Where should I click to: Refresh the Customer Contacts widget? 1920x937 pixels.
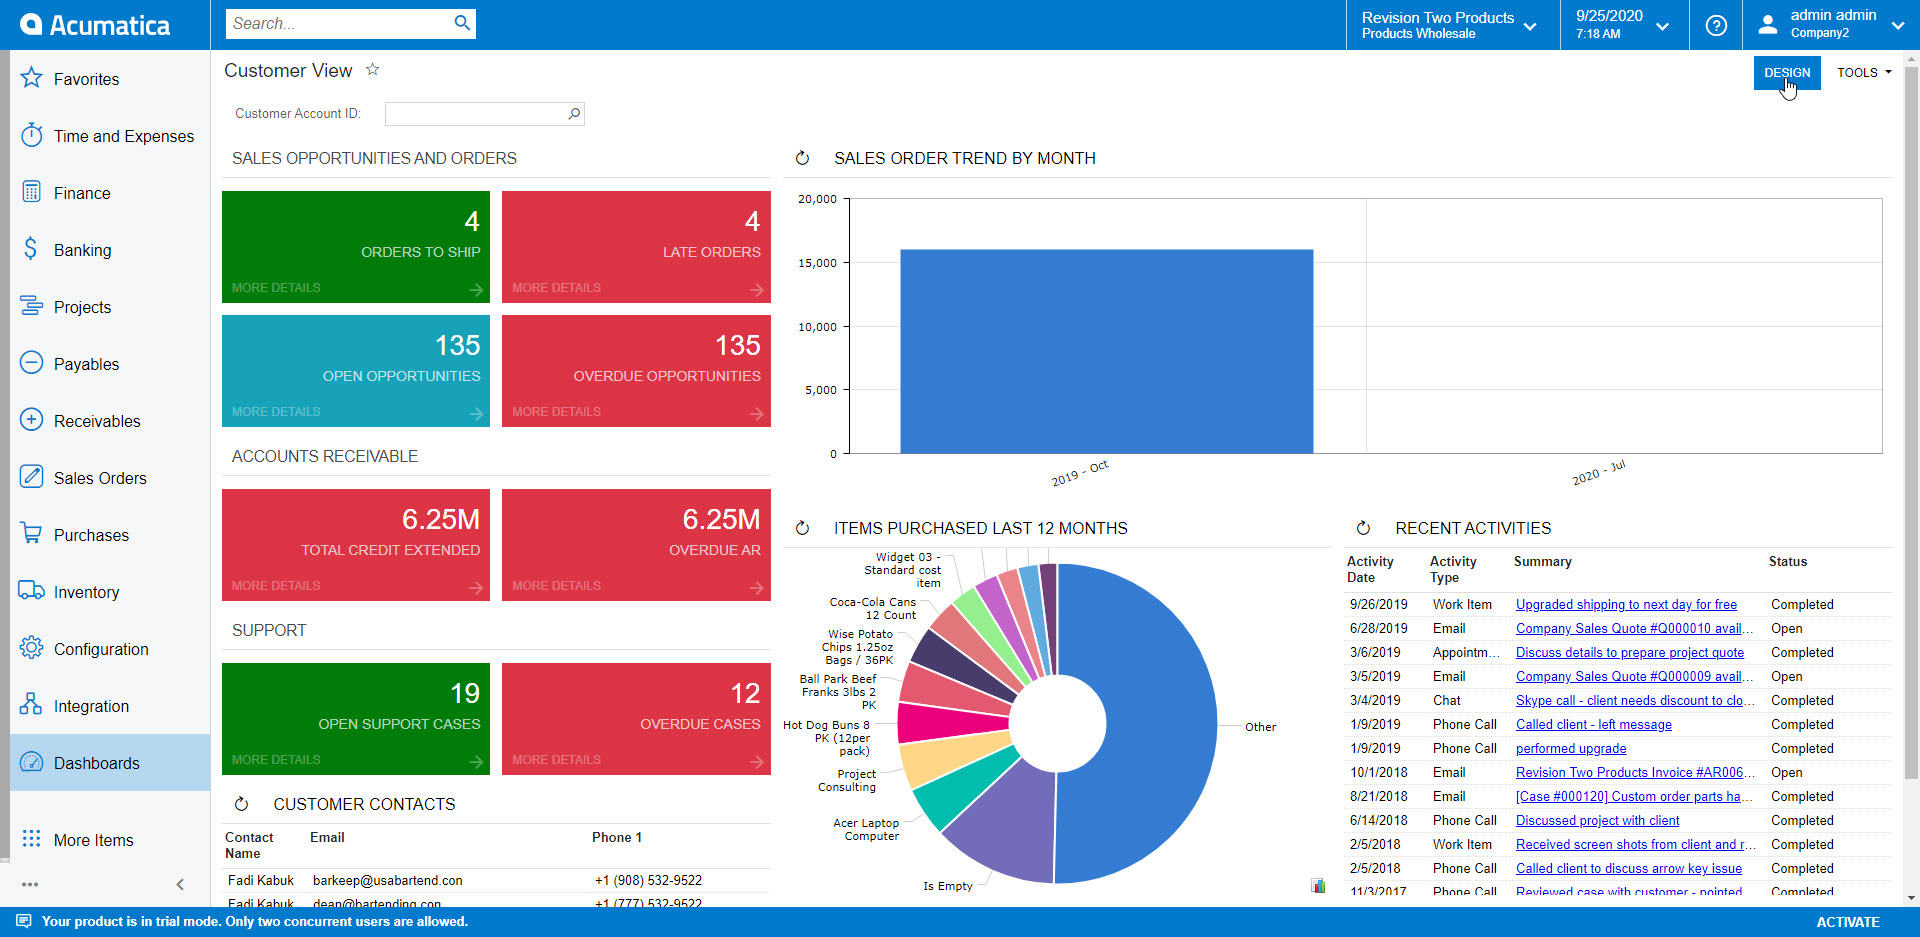[241, 803]
